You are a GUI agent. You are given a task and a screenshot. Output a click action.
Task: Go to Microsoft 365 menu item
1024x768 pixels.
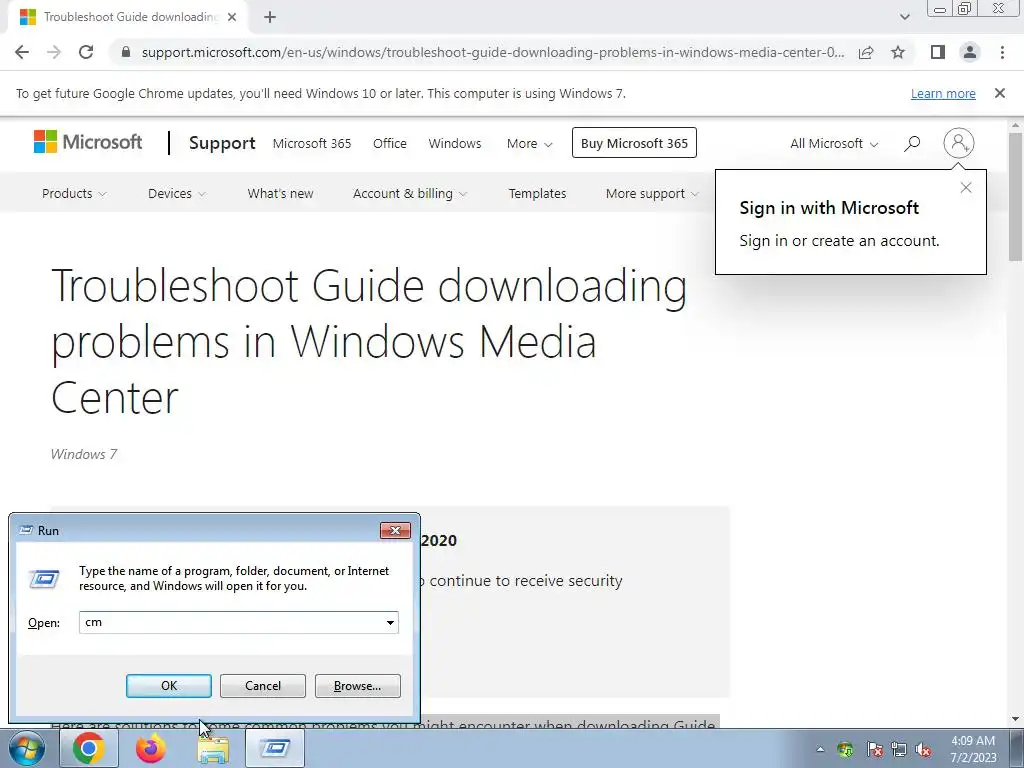(312, 144)
